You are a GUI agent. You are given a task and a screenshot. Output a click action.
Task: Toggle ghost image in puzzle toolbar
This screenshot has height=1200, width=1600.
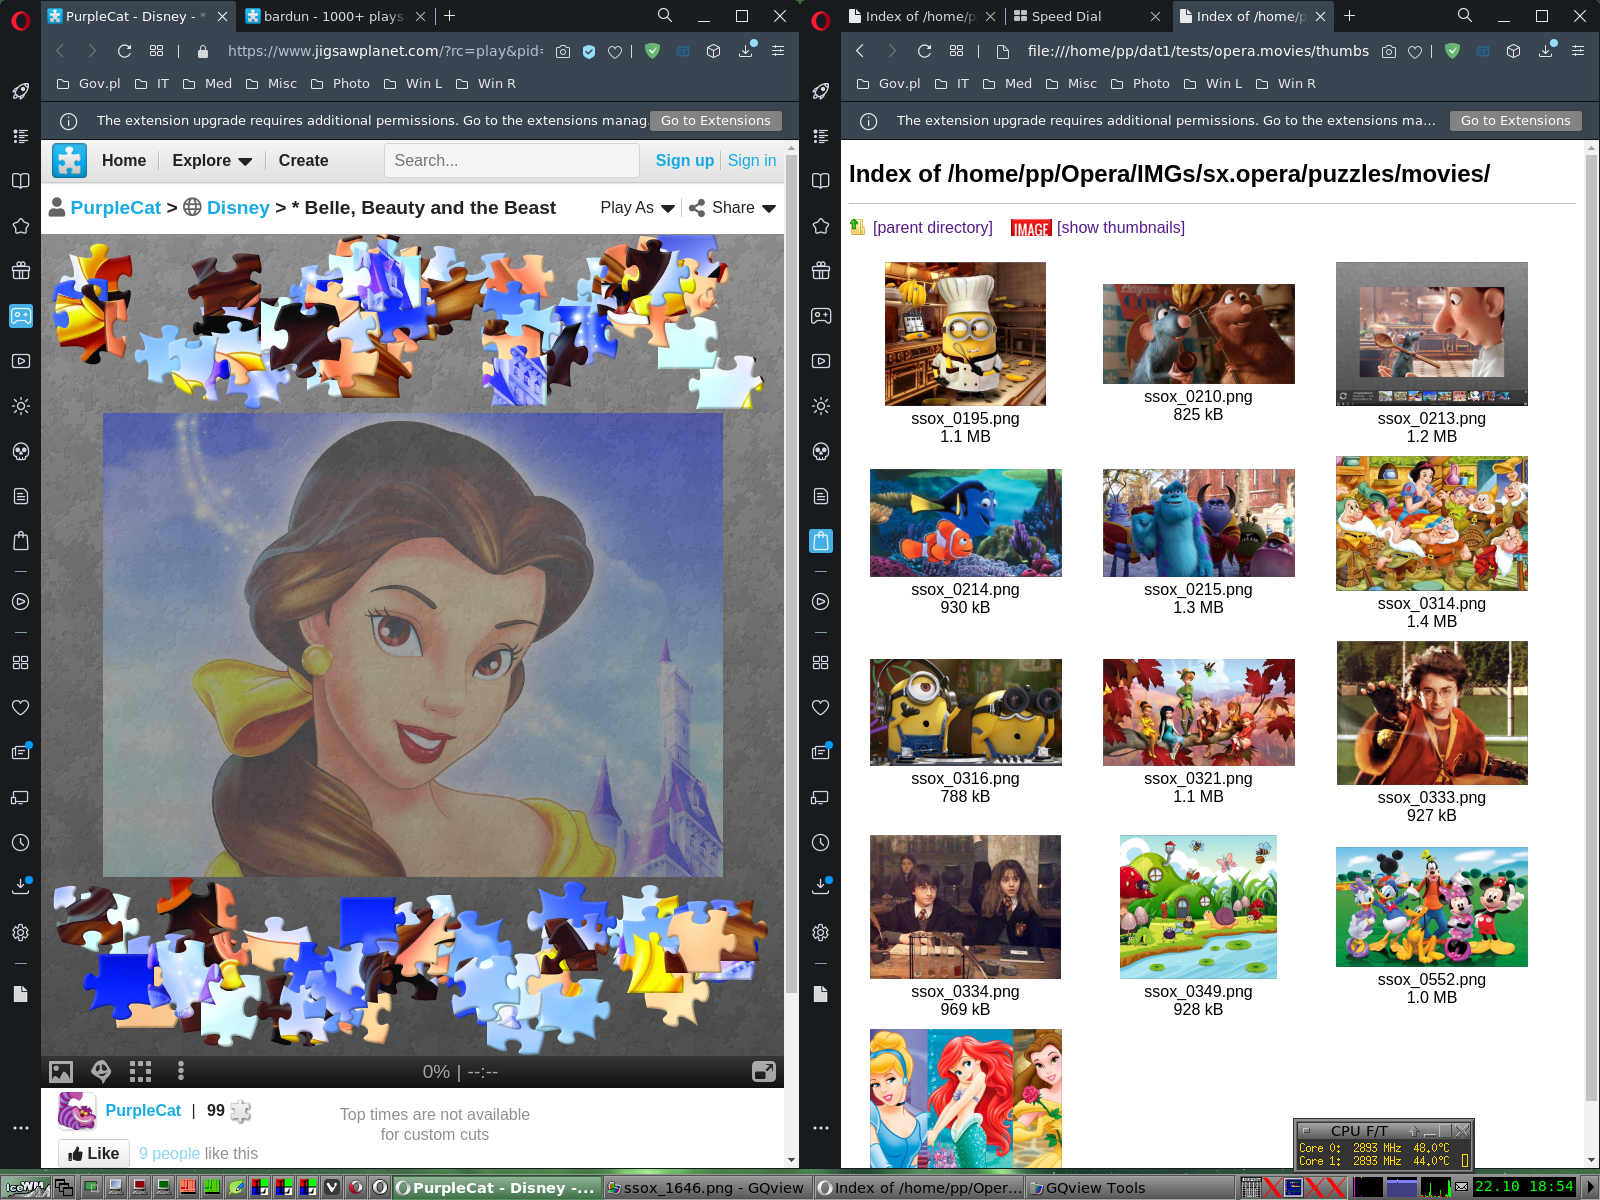tap(101, 1072)
